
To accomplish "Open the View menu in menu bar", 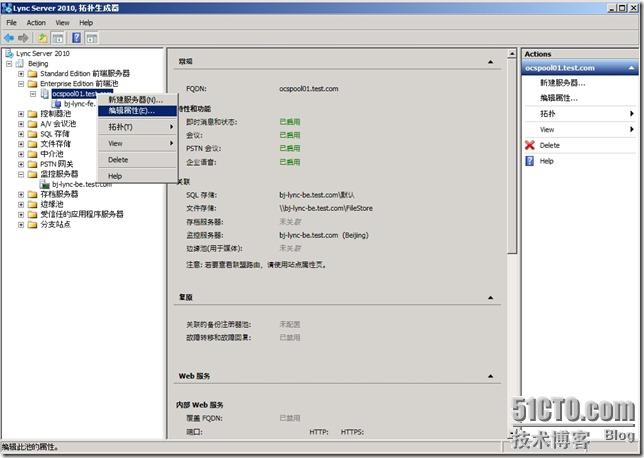I will point(62,23).
